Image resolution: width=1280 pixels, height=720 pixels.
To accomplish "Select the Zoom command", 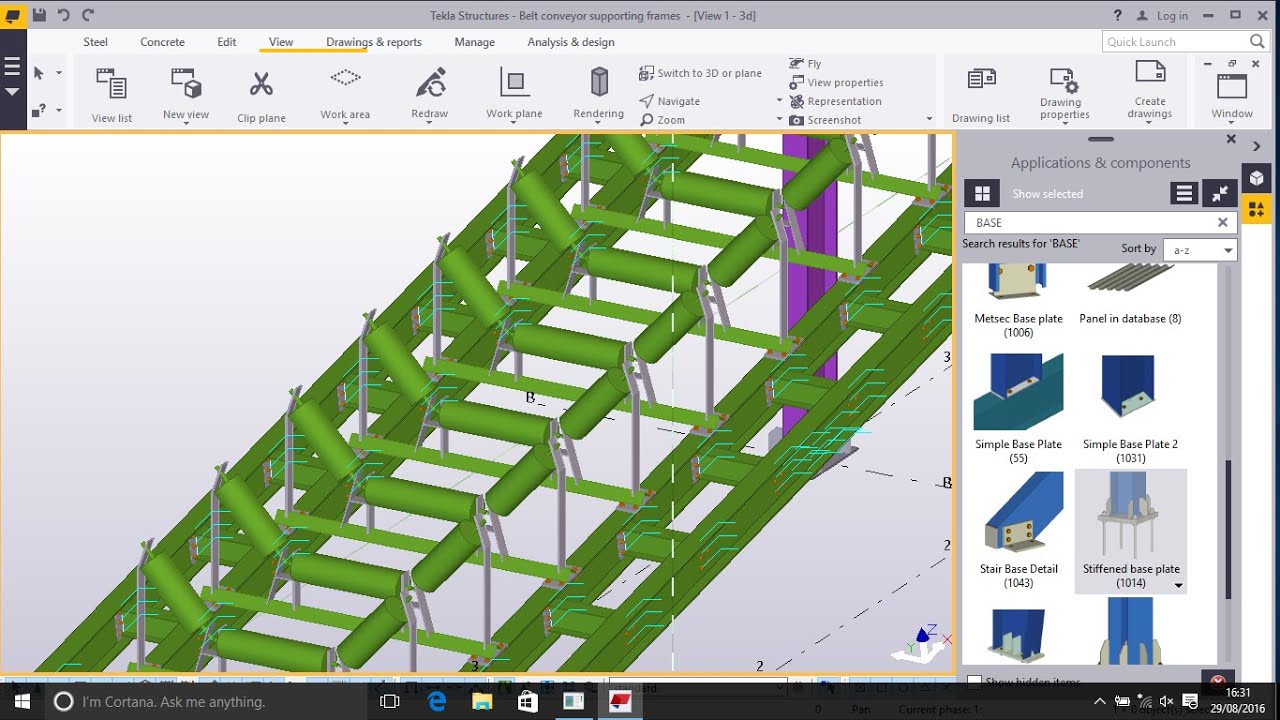I will click(663, 120).
